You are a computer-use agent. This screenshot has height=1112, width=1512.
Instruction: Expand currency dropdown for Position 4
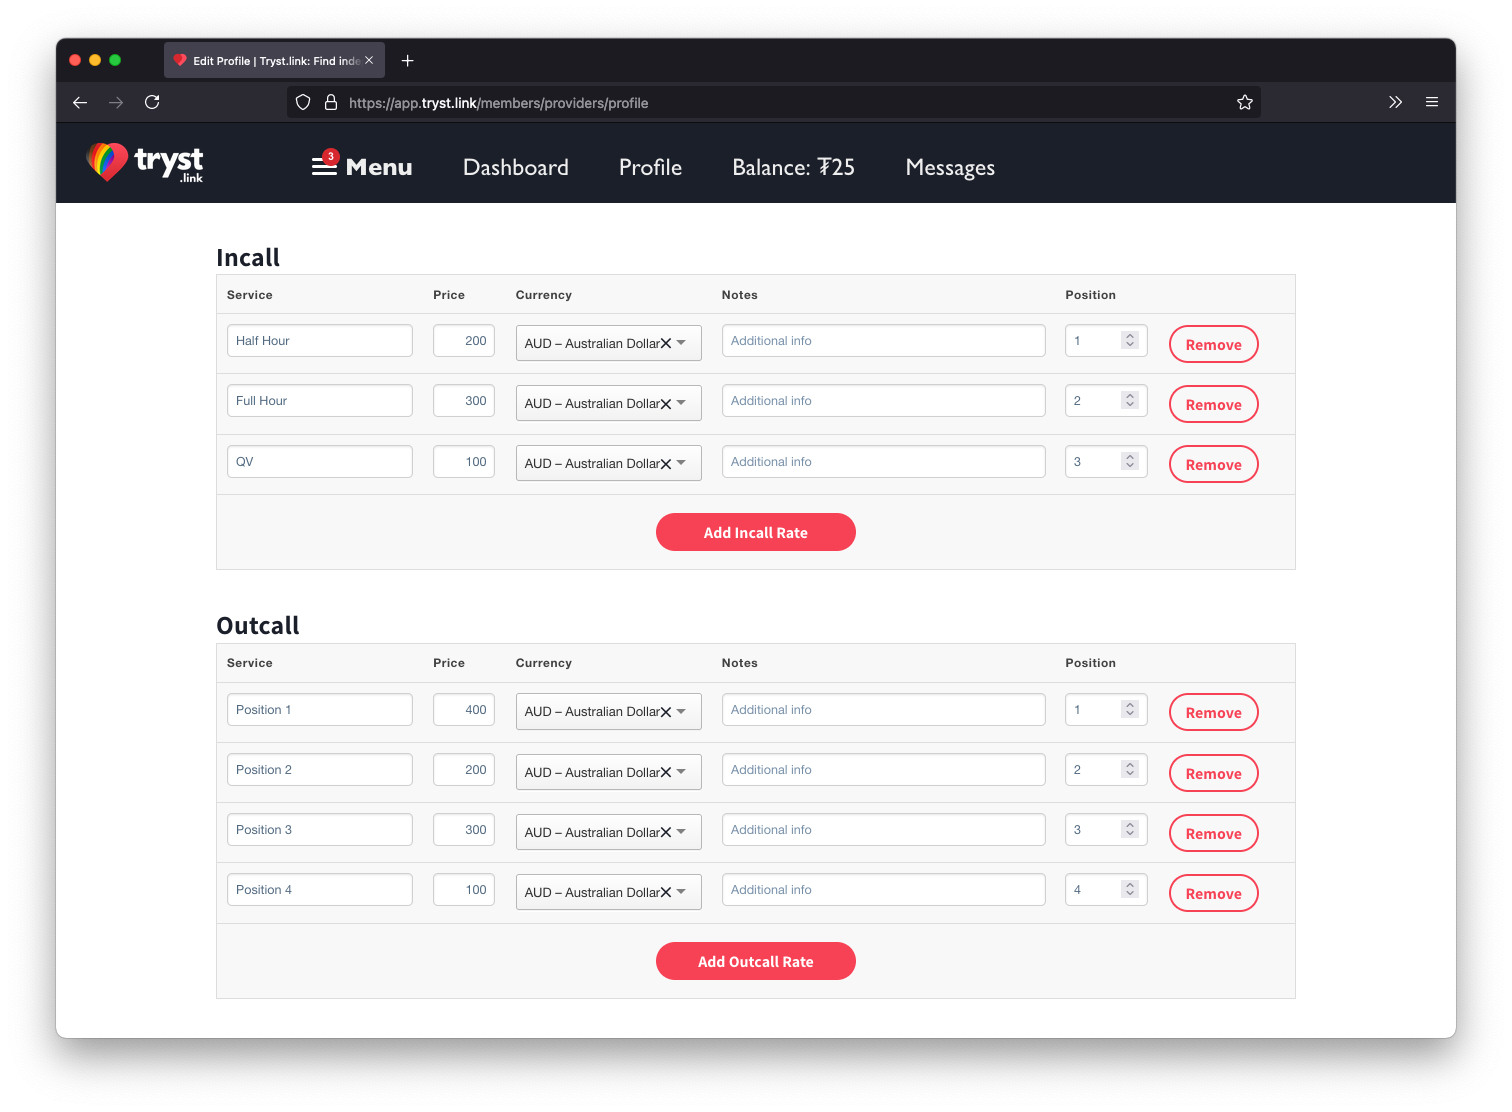pos(682,892)
